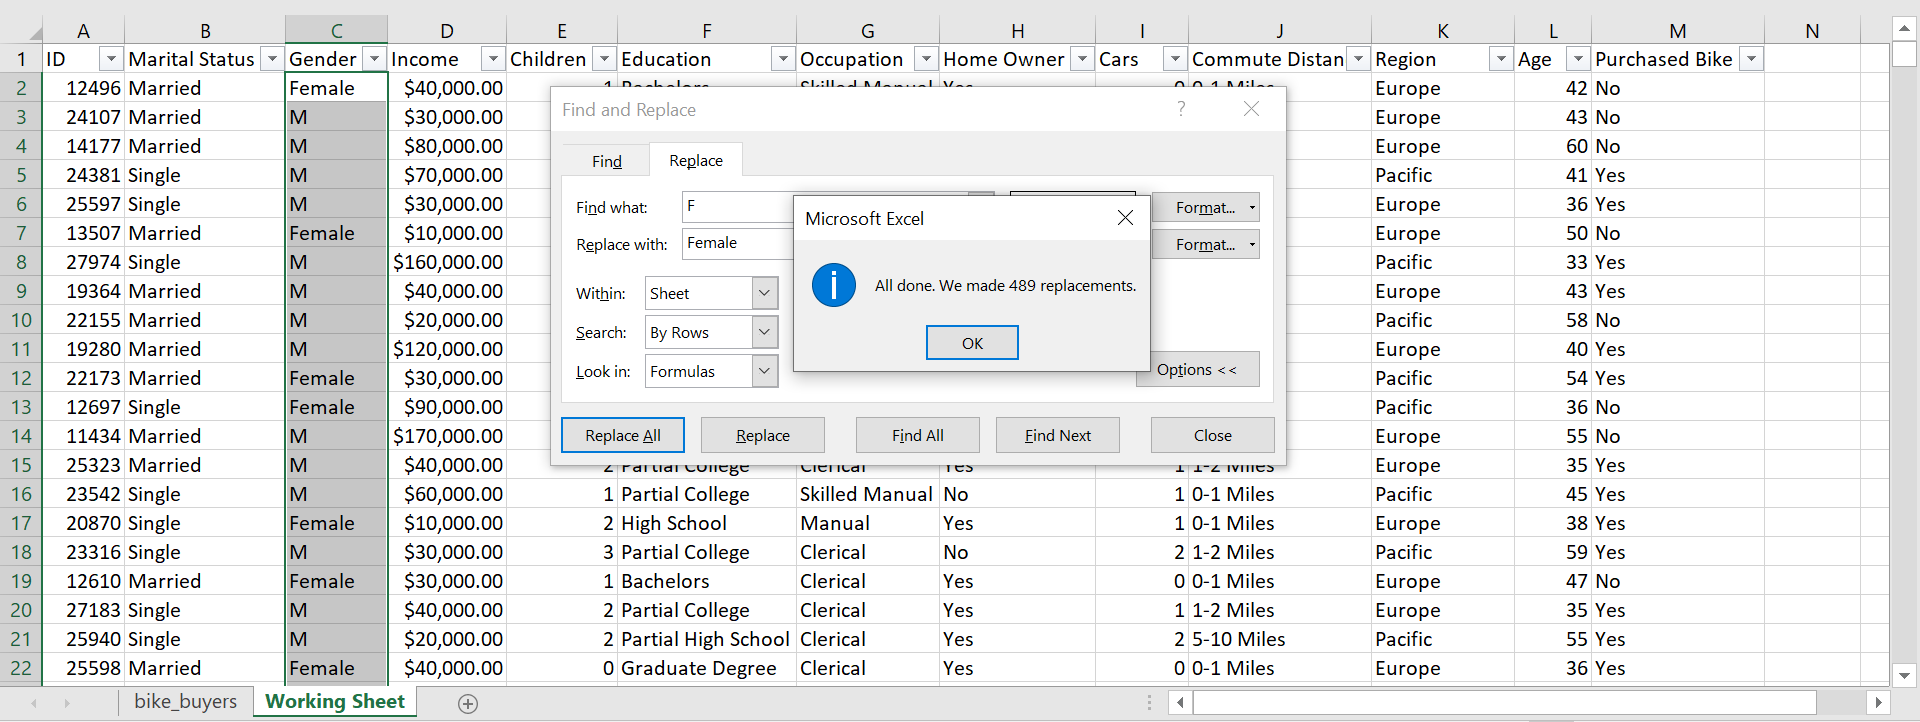Click the Replace with input field
This screenshot has height=722, width=1920.
(x=738, y=243)
